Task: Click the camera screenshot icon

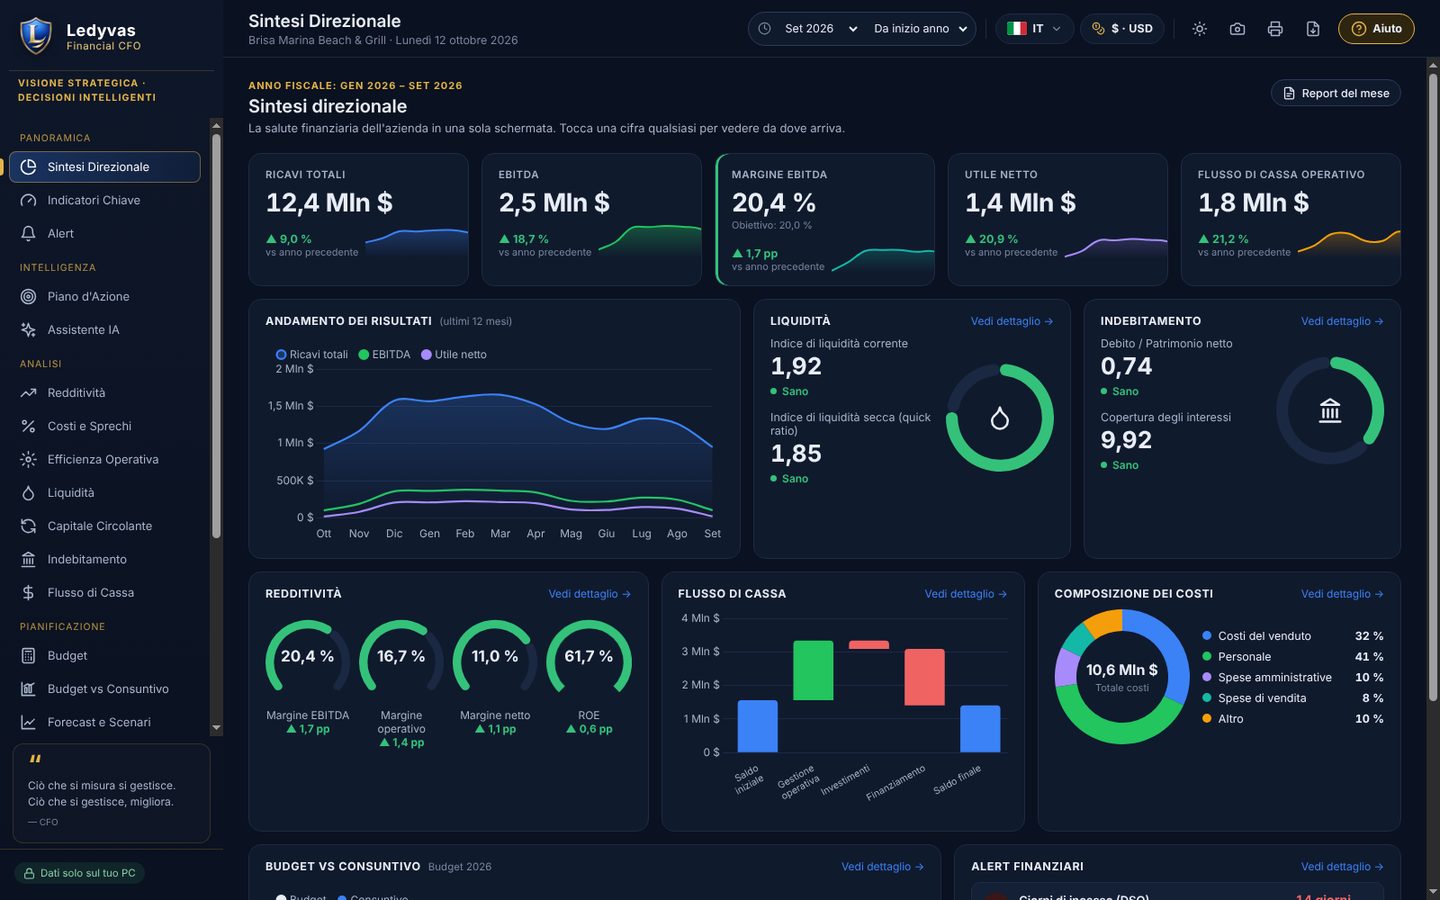Action: [x=1237, y=29]
